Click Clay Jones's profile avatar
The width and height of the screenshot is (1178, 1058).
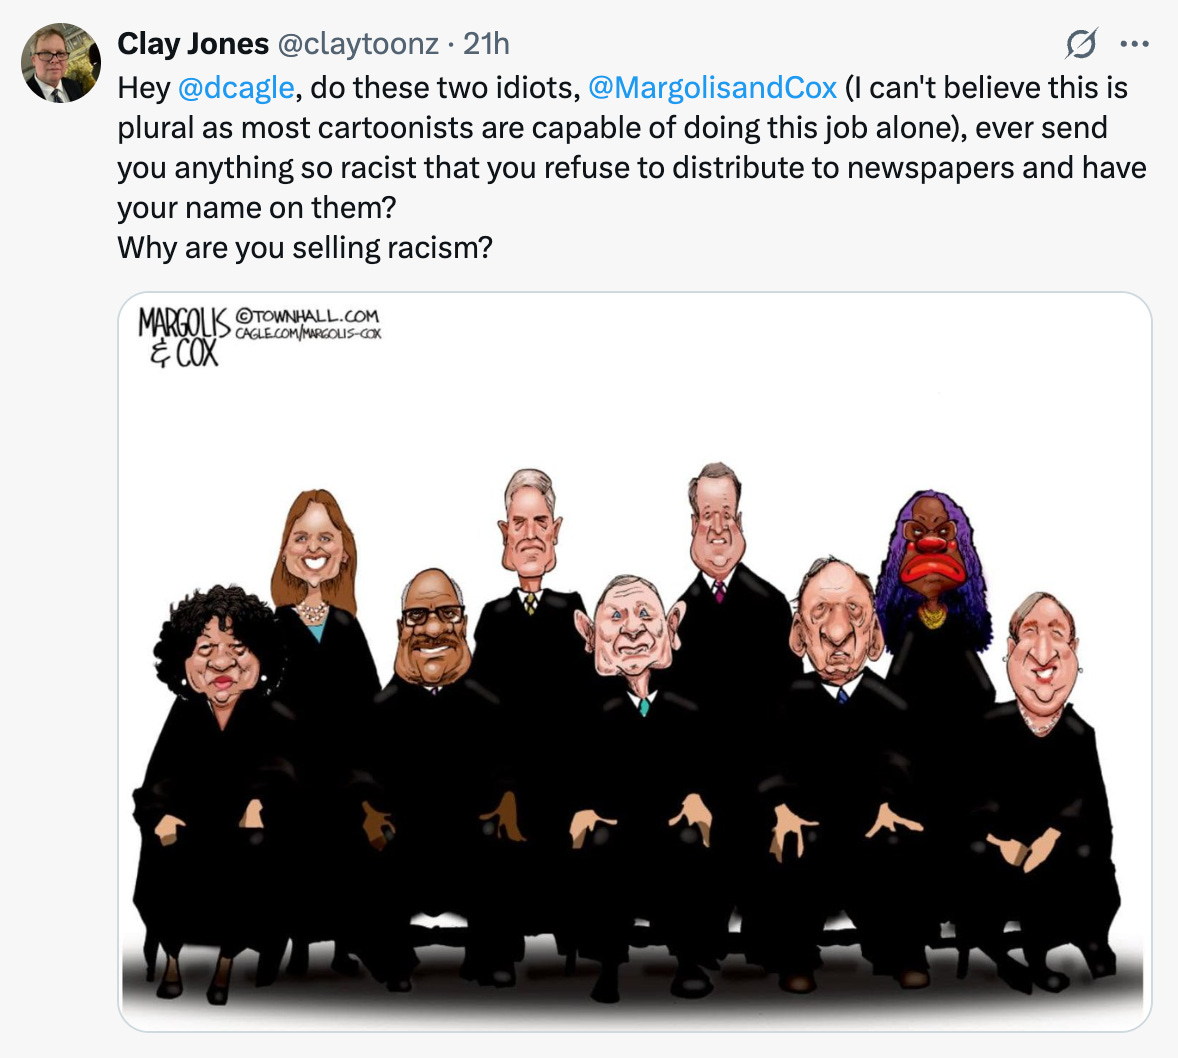(61, 63)
